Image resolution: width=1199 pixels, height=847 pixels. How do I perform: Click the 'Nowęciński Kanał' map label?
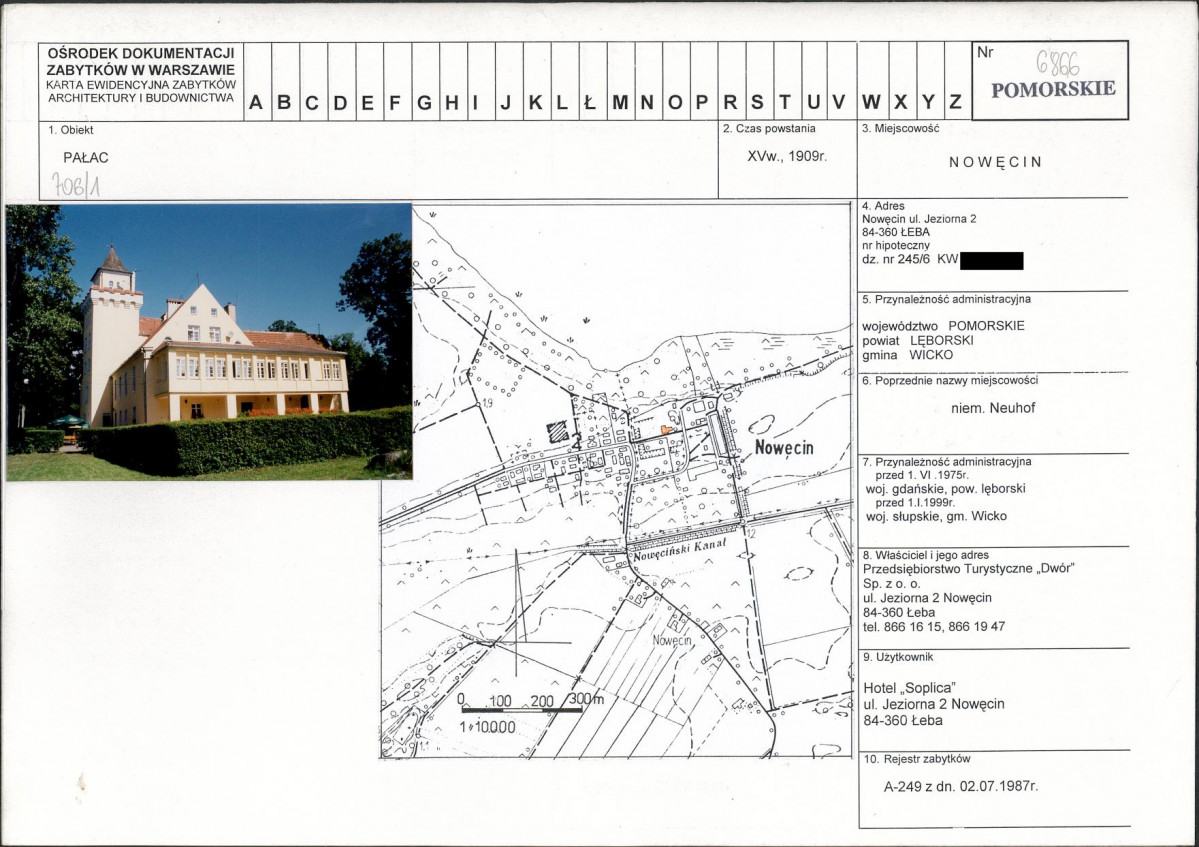(678, 550)
